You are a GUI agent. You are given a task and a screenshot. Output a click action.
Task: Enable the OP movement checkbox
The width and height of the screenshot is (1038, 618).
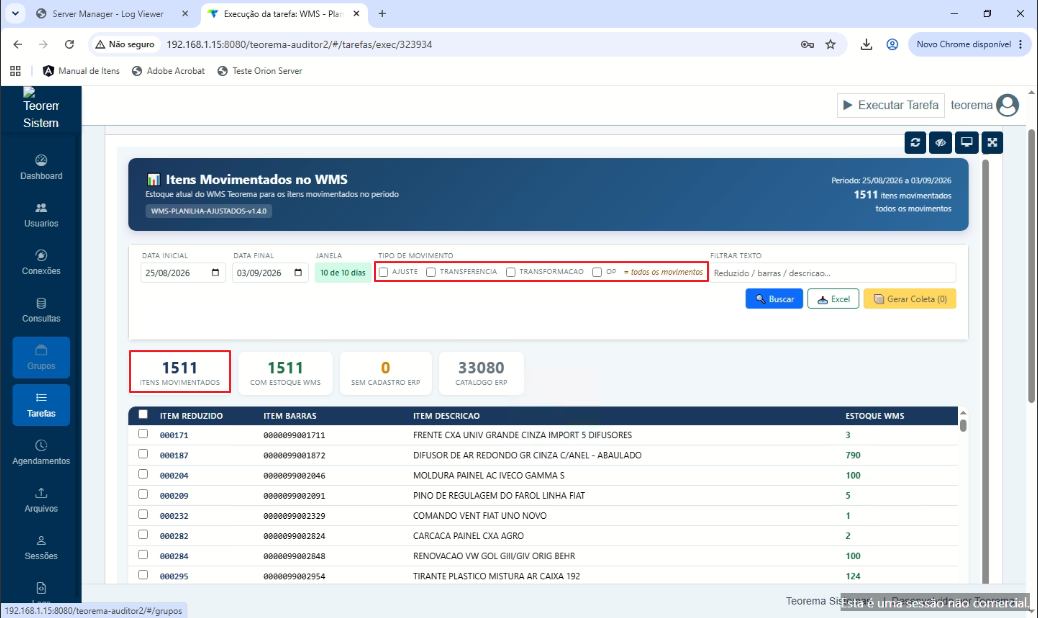coord(597,272)
